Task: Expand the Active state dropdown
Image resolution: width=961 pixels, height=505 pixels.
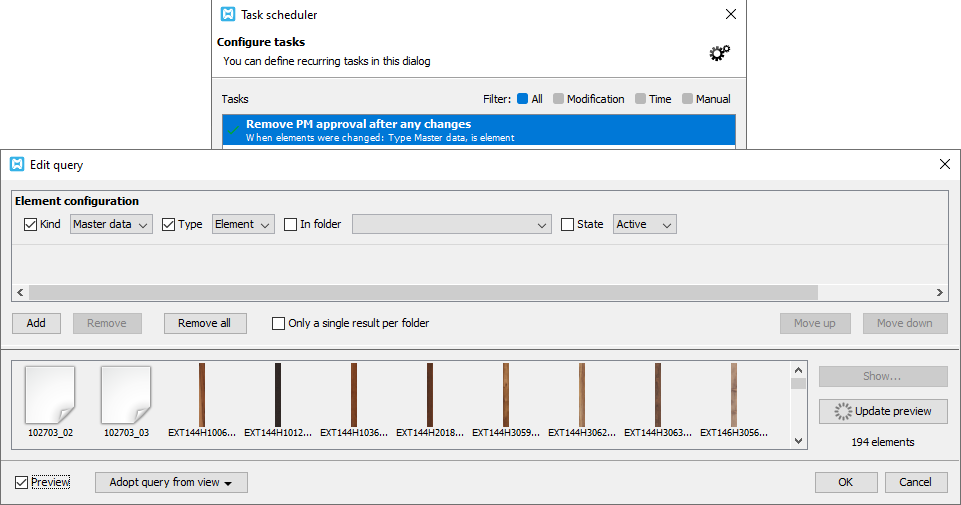Action: click(645, 224)
